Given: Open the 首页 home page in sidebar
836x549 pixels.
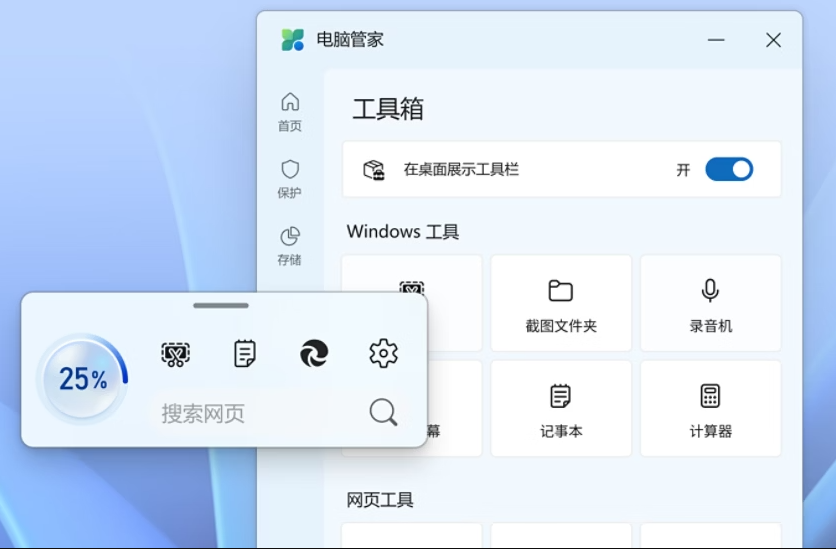Looking at the screenshot, I should (290, 112).
